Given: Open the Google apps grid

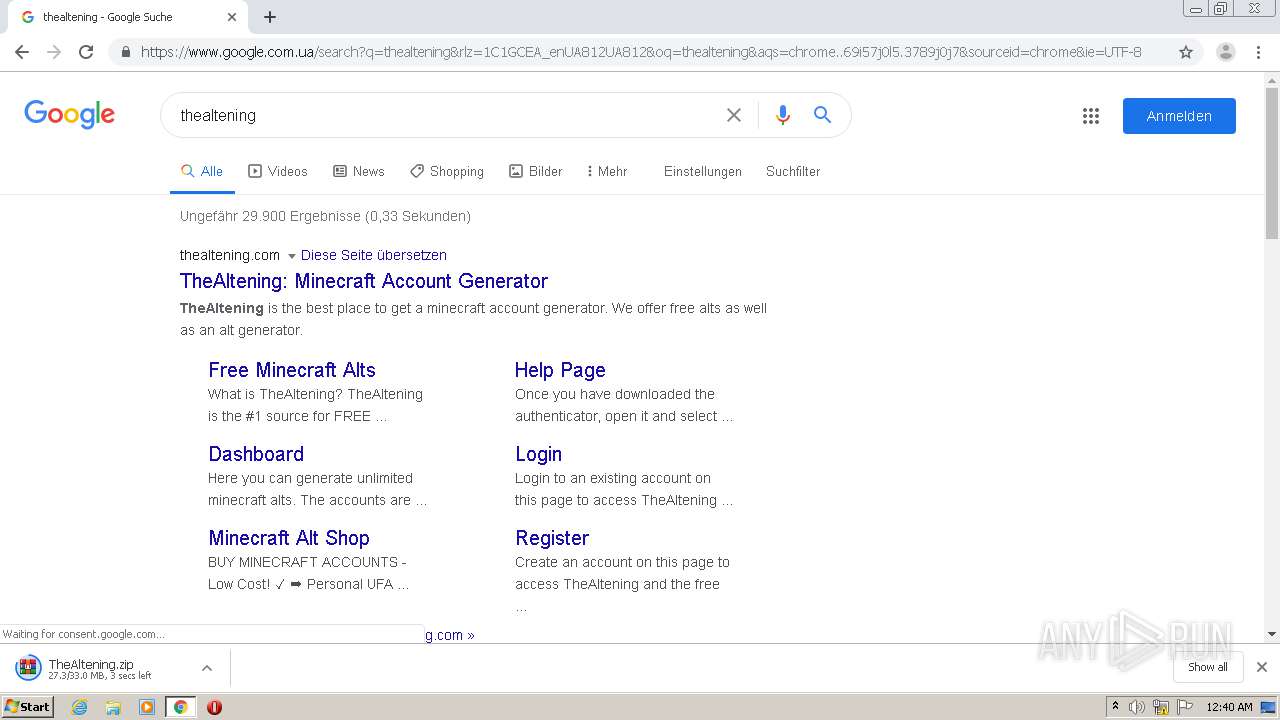Looking at the screenshot, I should click(1091, 116).
